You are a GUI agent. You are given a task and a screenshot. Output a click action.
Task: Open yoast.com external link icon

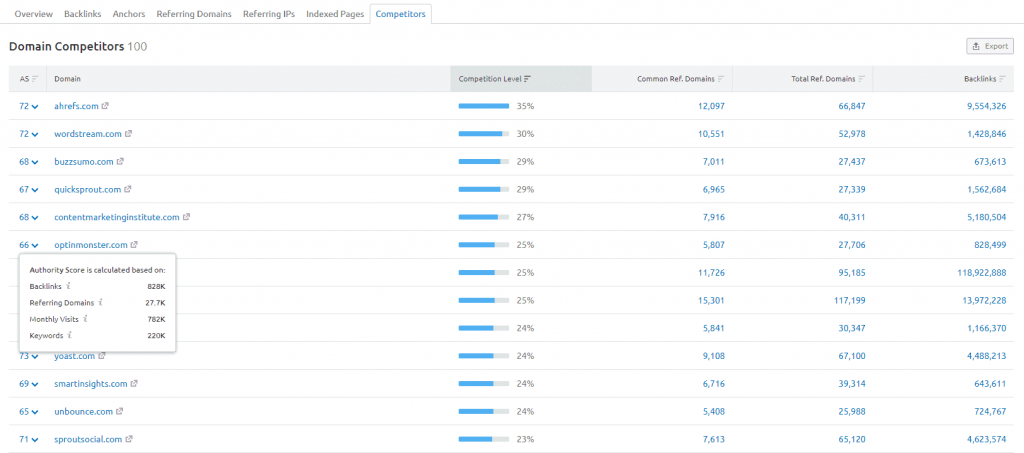tap(102, 356)
